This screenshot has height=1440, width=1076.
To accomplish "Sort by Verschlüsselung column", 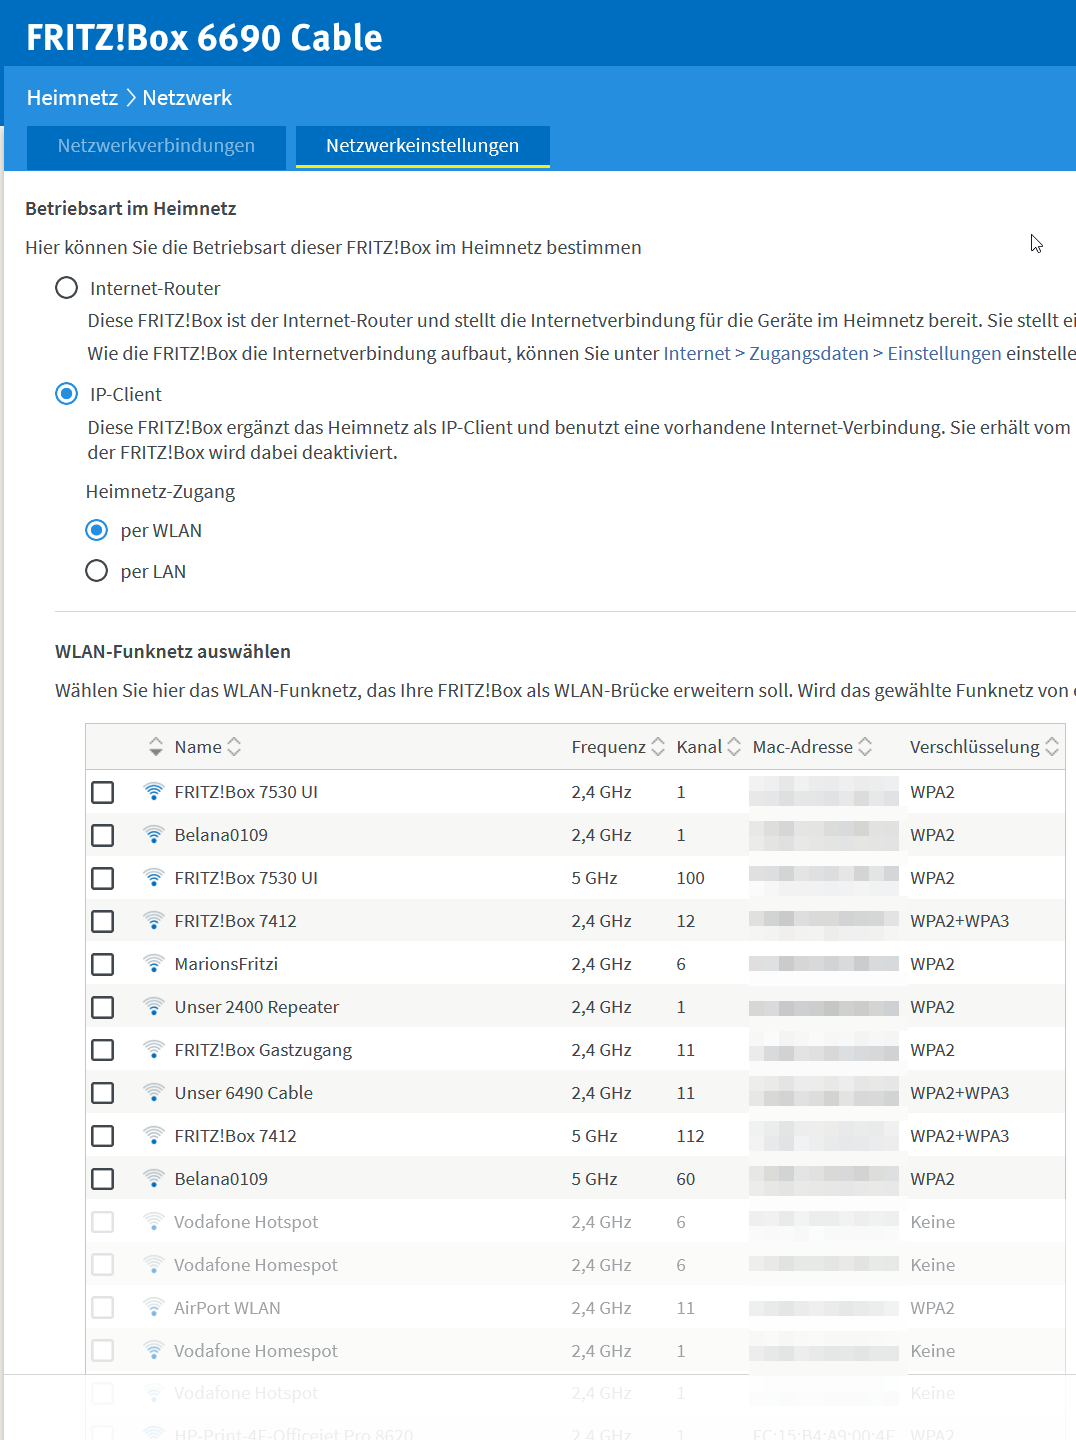I will point(1052,747).
